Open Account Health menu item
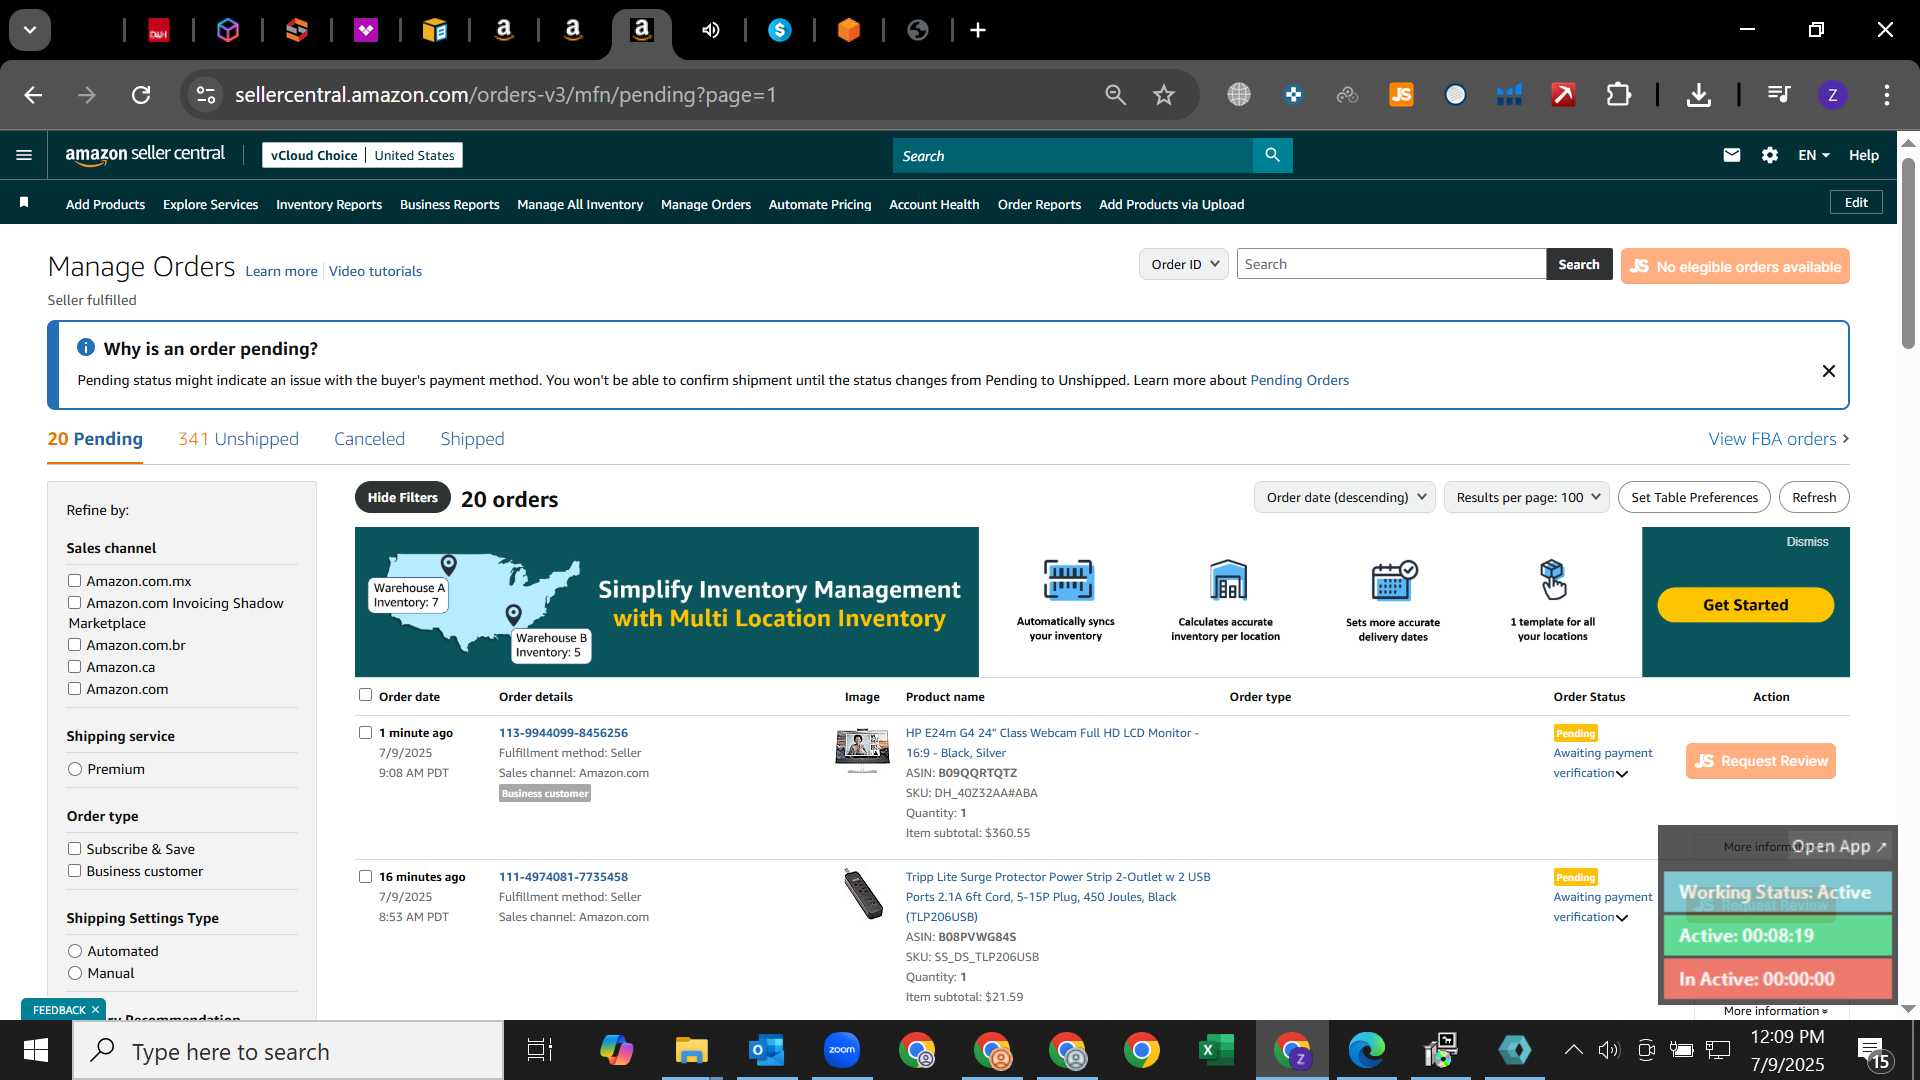 934,204
